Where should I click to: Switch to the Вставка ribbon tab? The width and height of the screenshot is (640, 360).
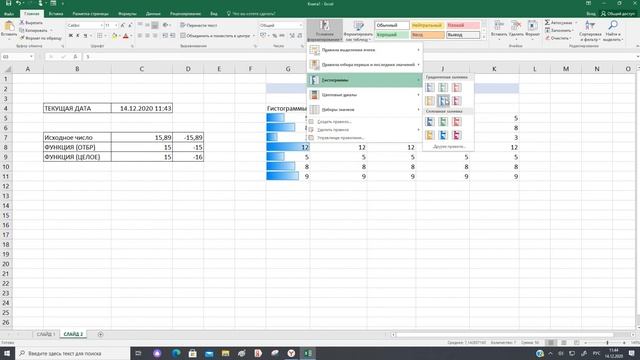click(56, 13)
